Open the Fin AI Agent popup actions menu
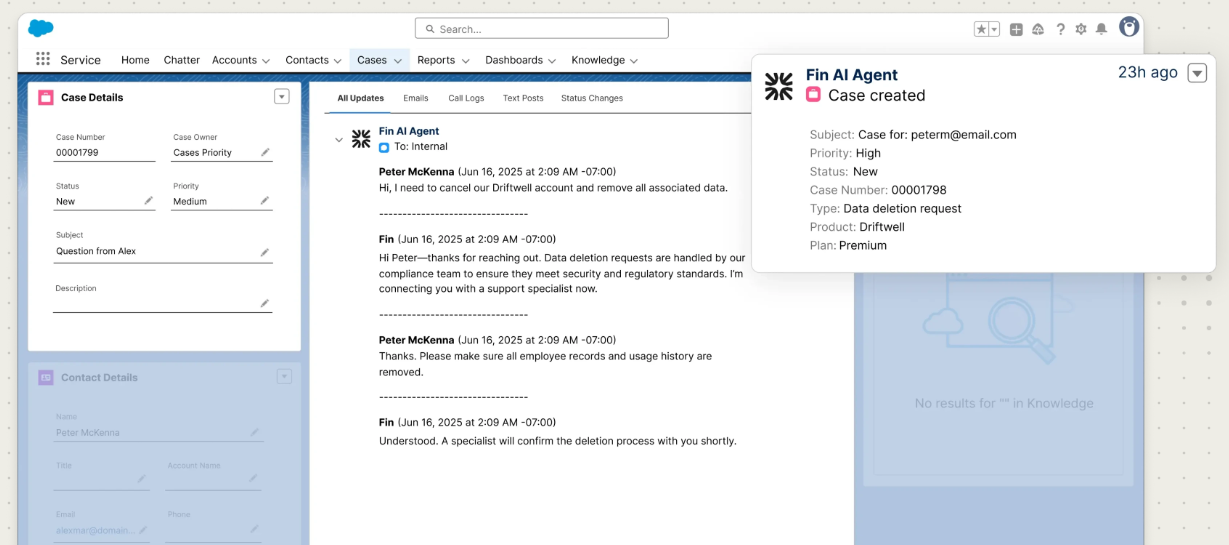 point(1197,73)
